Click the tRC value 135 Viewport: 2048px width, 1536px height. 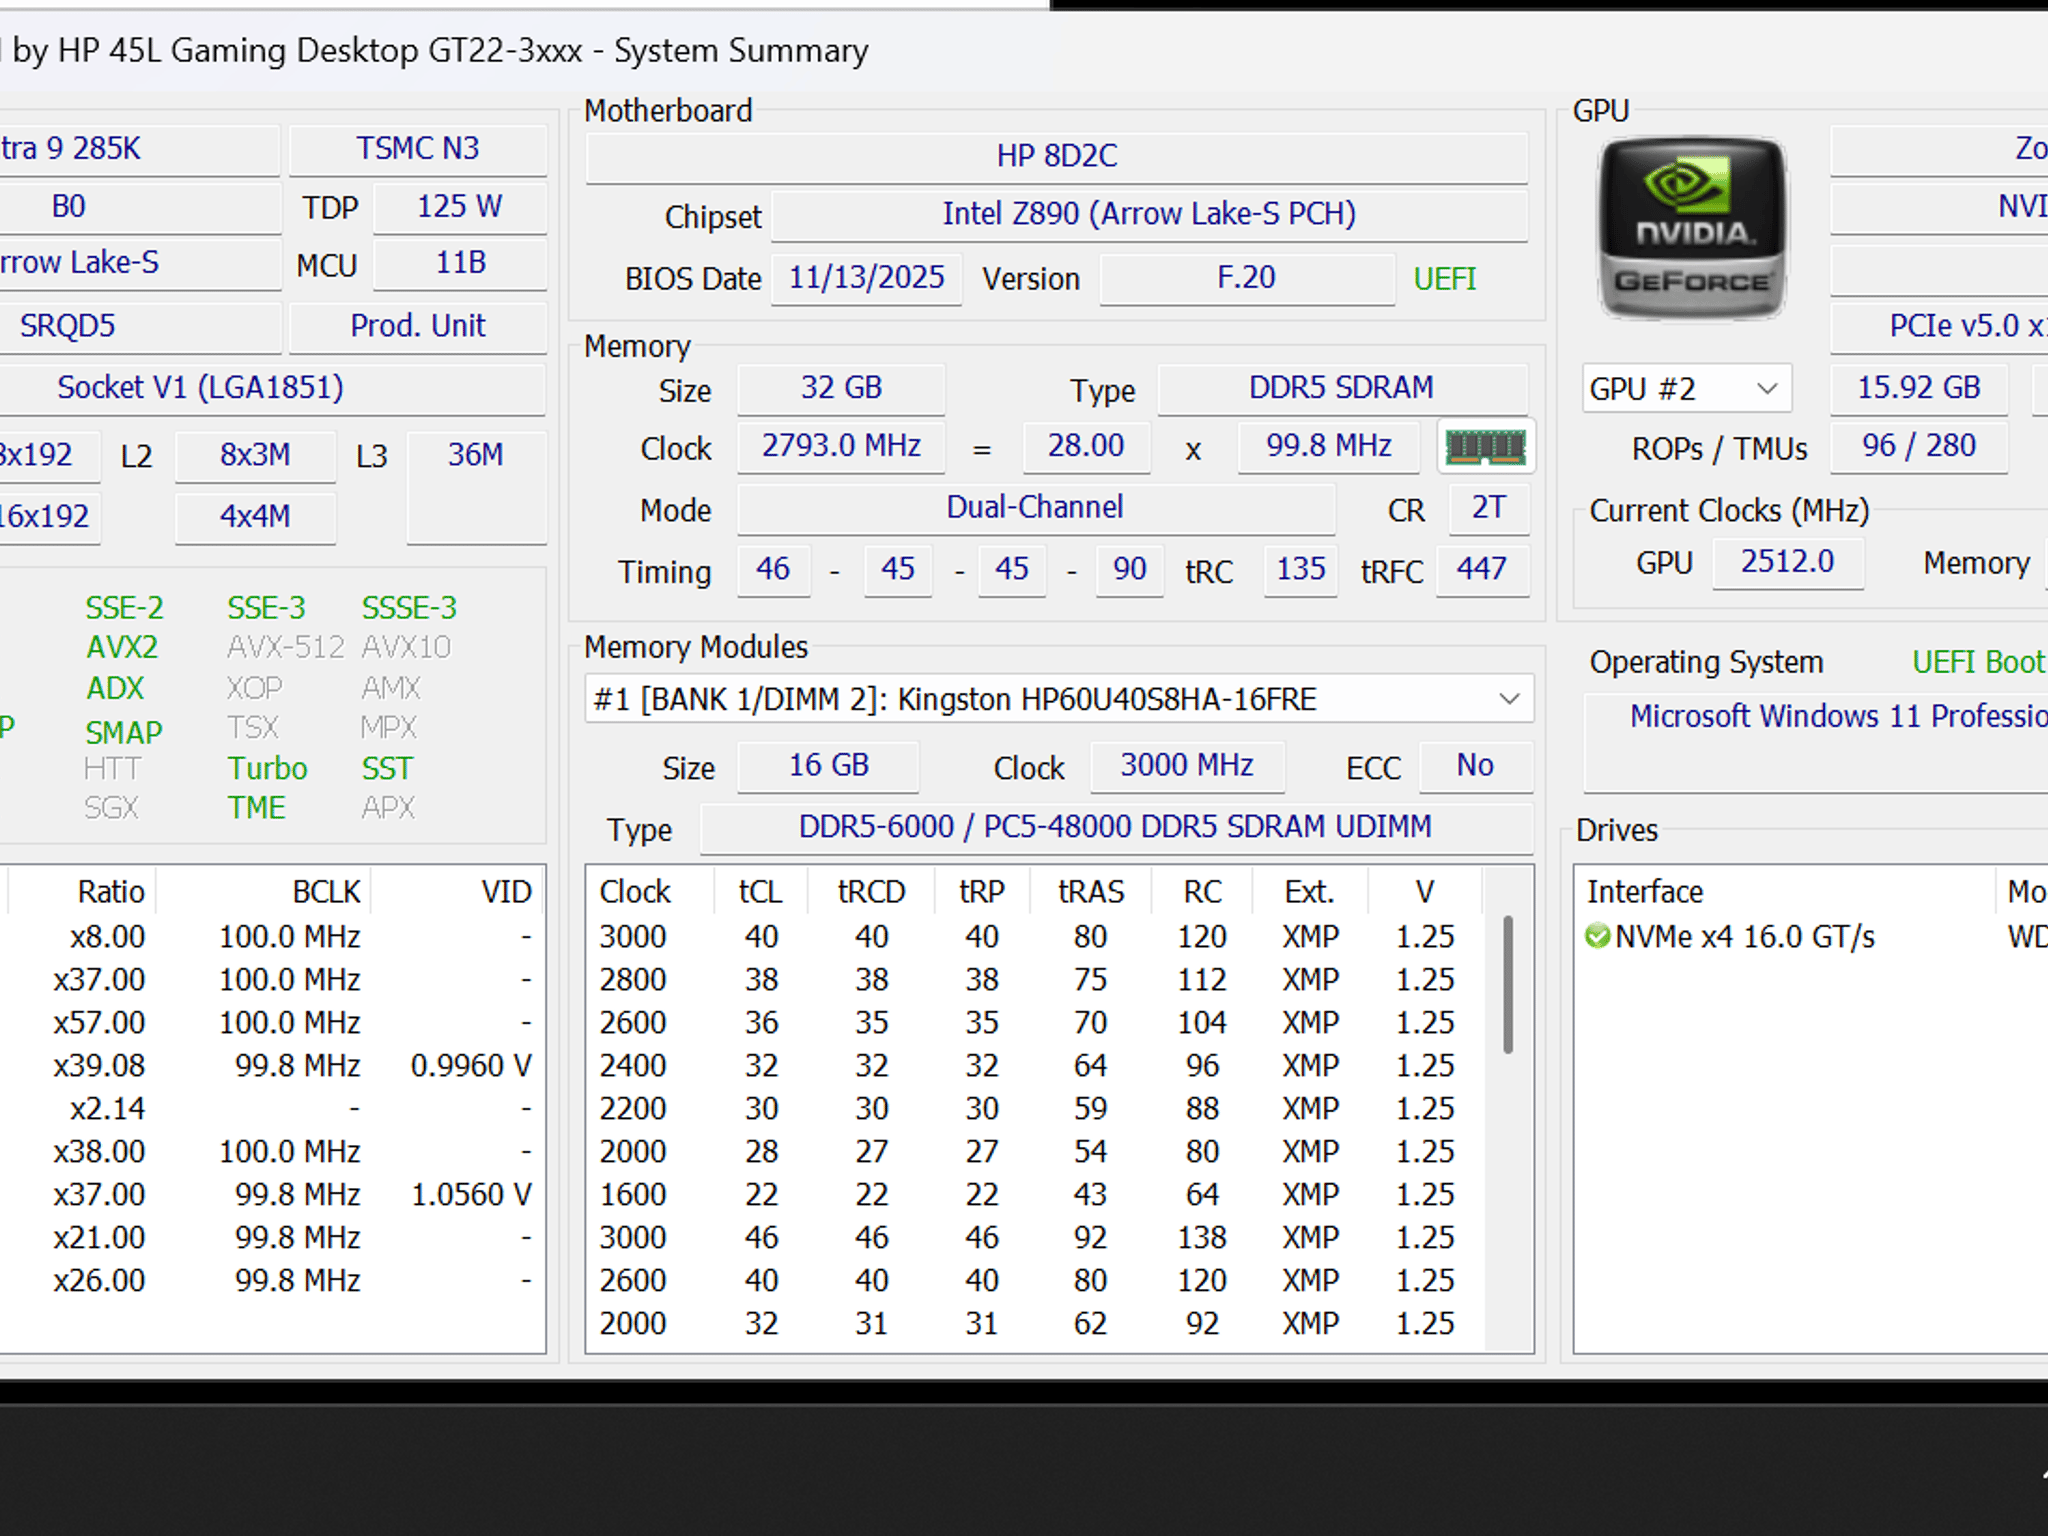pyautogui.click(x=1301, y=571)
